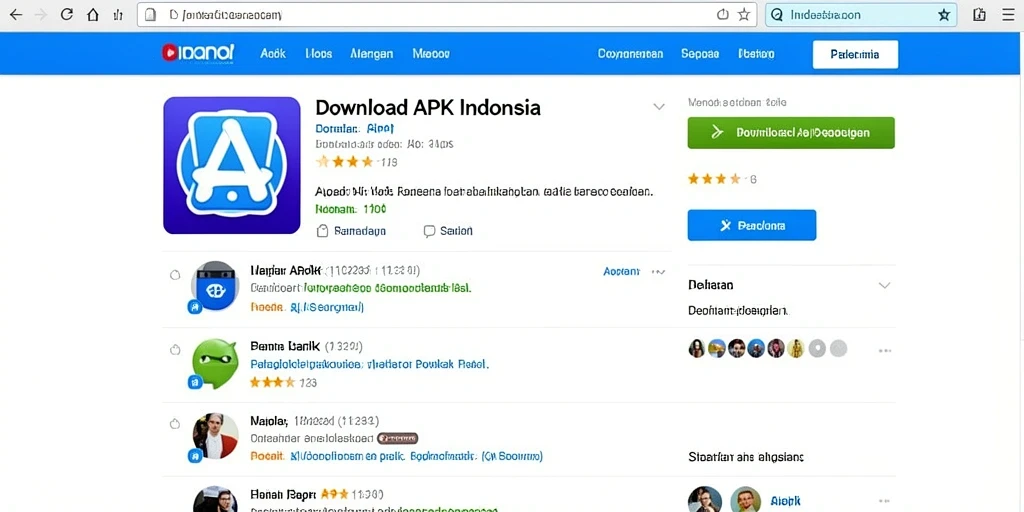Focus the Indeebaaon search field
This screenshot has width=1024, height=512.
click(x=861, y=14)
